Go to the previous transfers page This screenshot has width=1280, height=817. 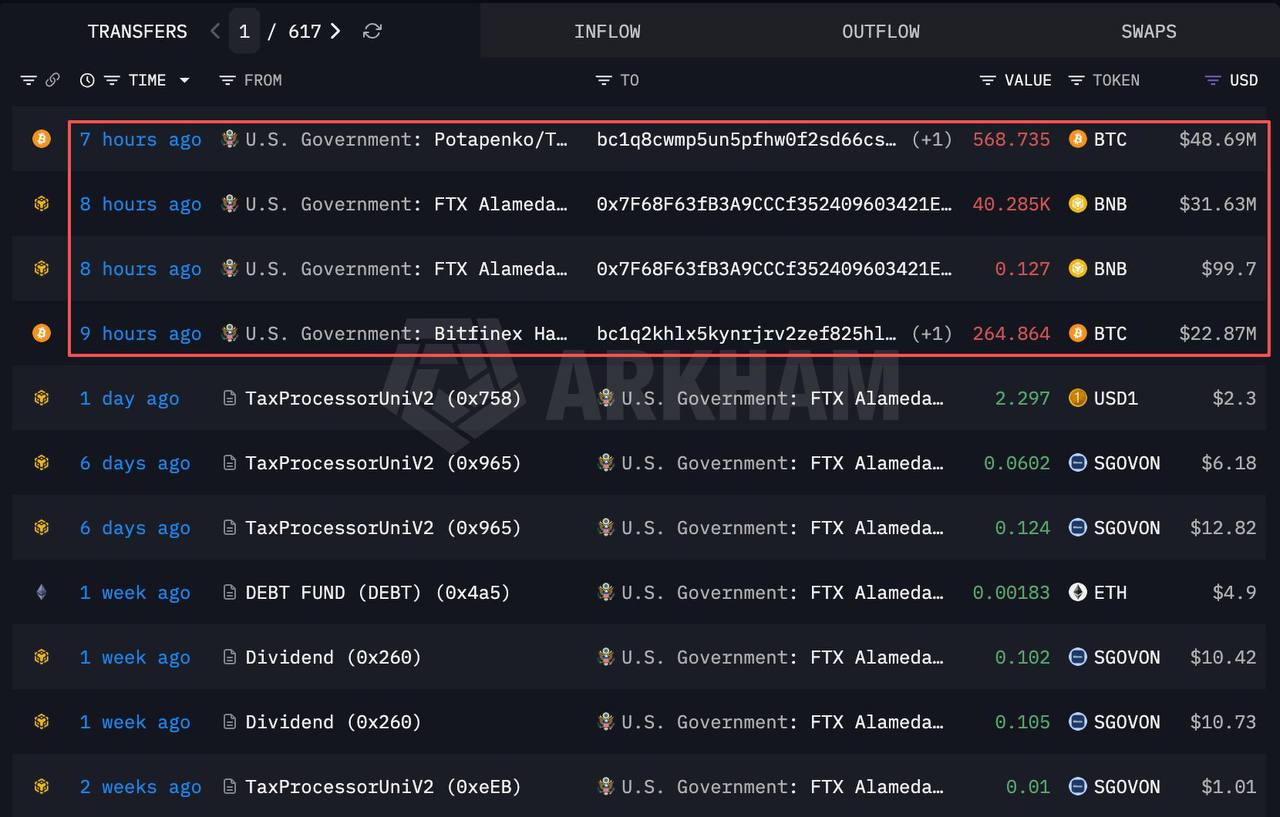(x=215, y=31)
